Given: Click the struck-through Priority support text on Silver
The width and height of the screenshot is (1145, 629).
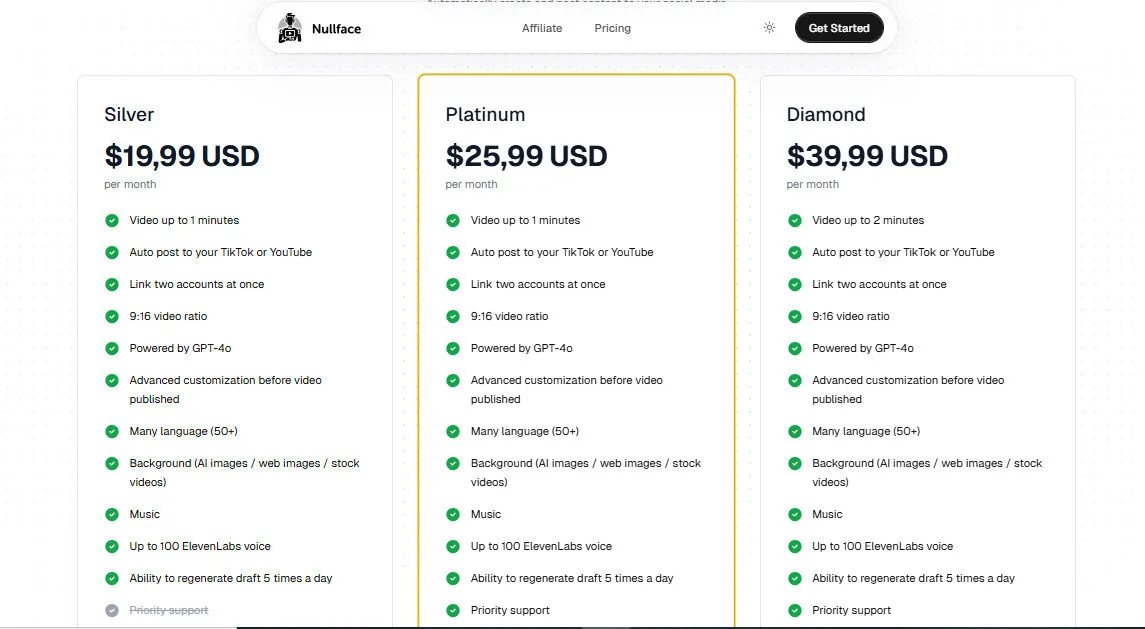Looking at the screenshot, I should (168, 610).
